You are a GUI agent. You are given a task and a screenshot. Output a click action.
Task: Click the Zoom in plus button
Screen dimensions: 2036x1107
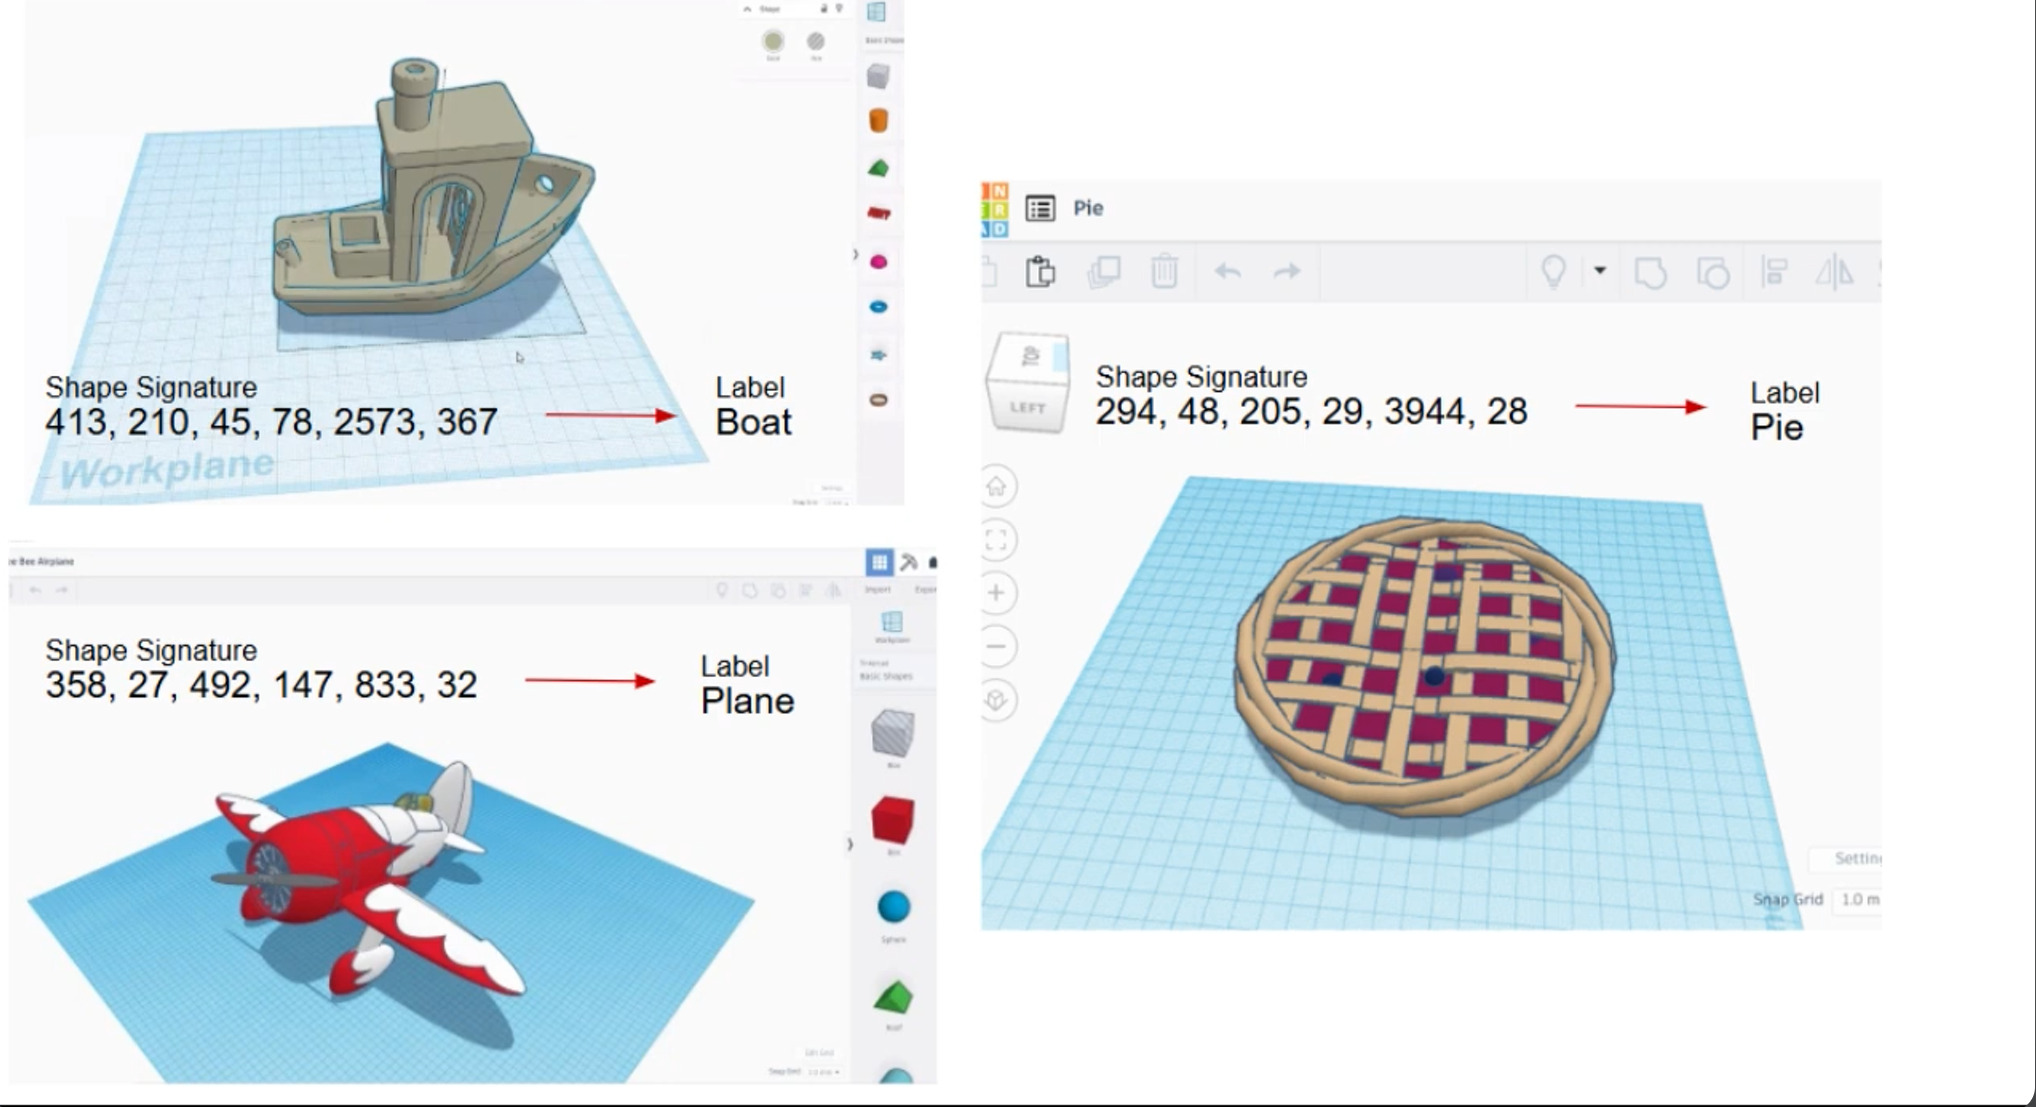[x=996, y=593]
